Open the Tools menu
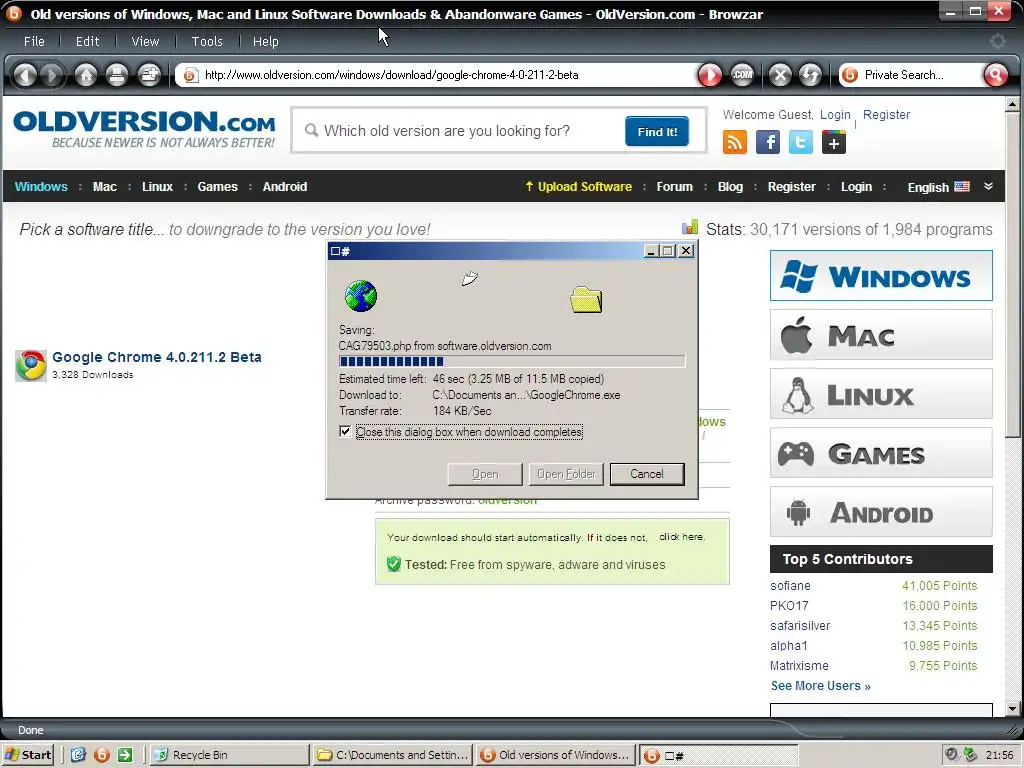Viewport: 1024px width, 768px height. (x=207, y=41)
